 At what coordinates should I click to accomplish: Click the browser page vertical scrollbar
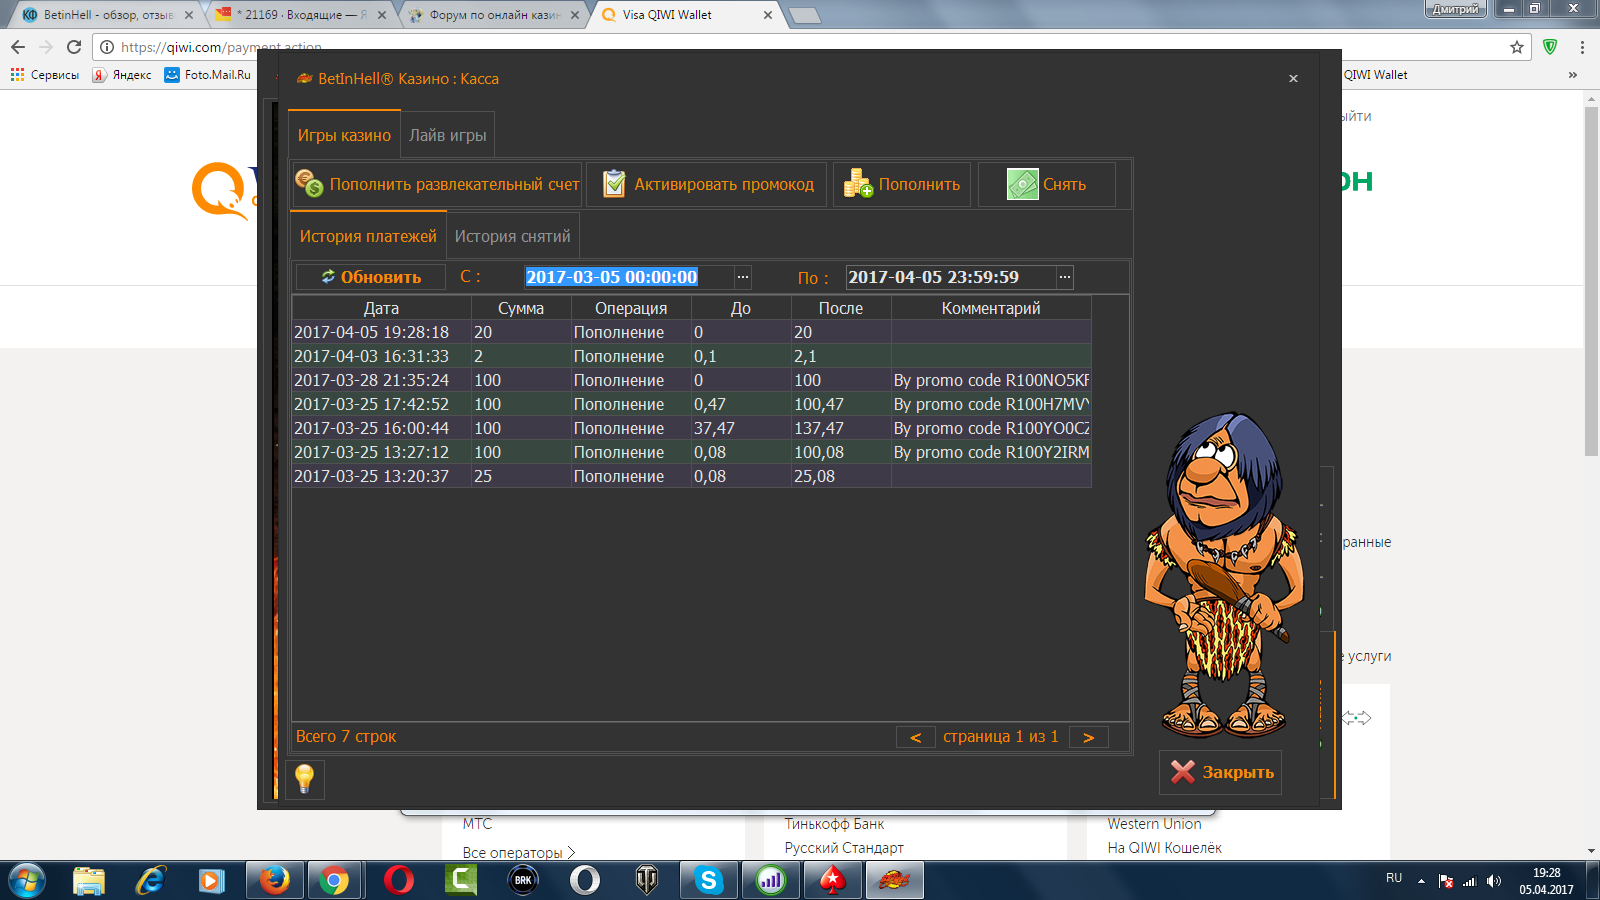pos(1591,280)
